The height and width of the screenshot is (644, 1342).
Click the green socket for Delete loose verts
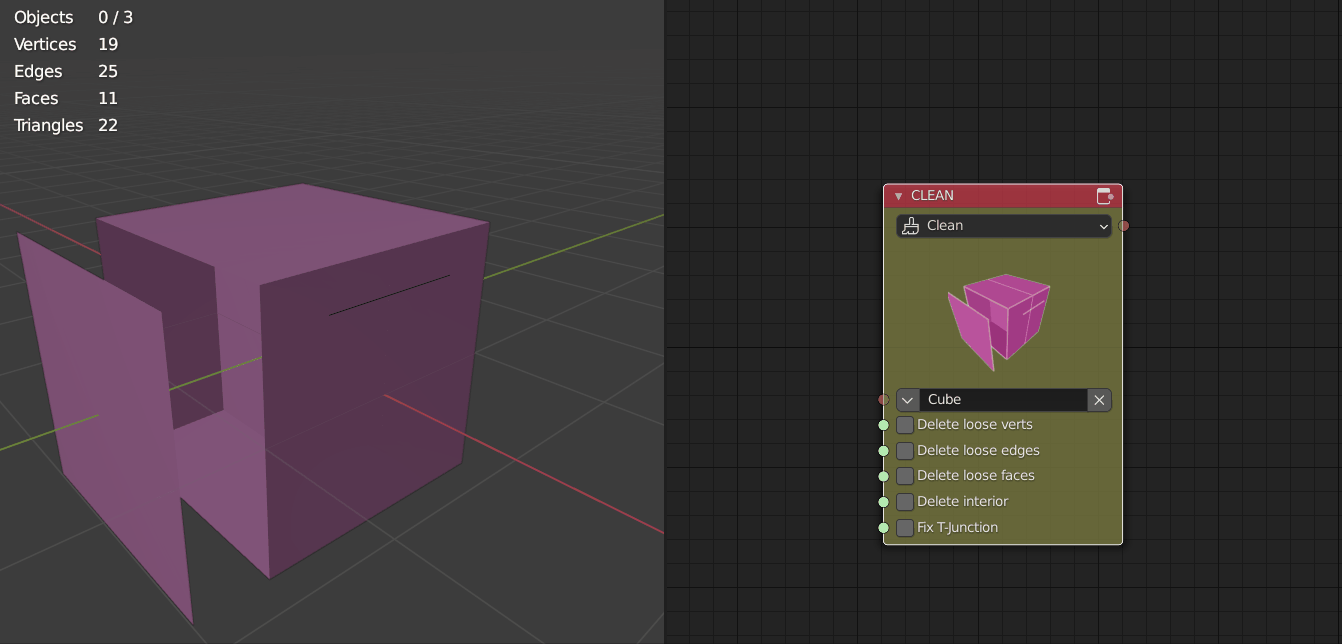pyautogui.click(x=883, y=425)
